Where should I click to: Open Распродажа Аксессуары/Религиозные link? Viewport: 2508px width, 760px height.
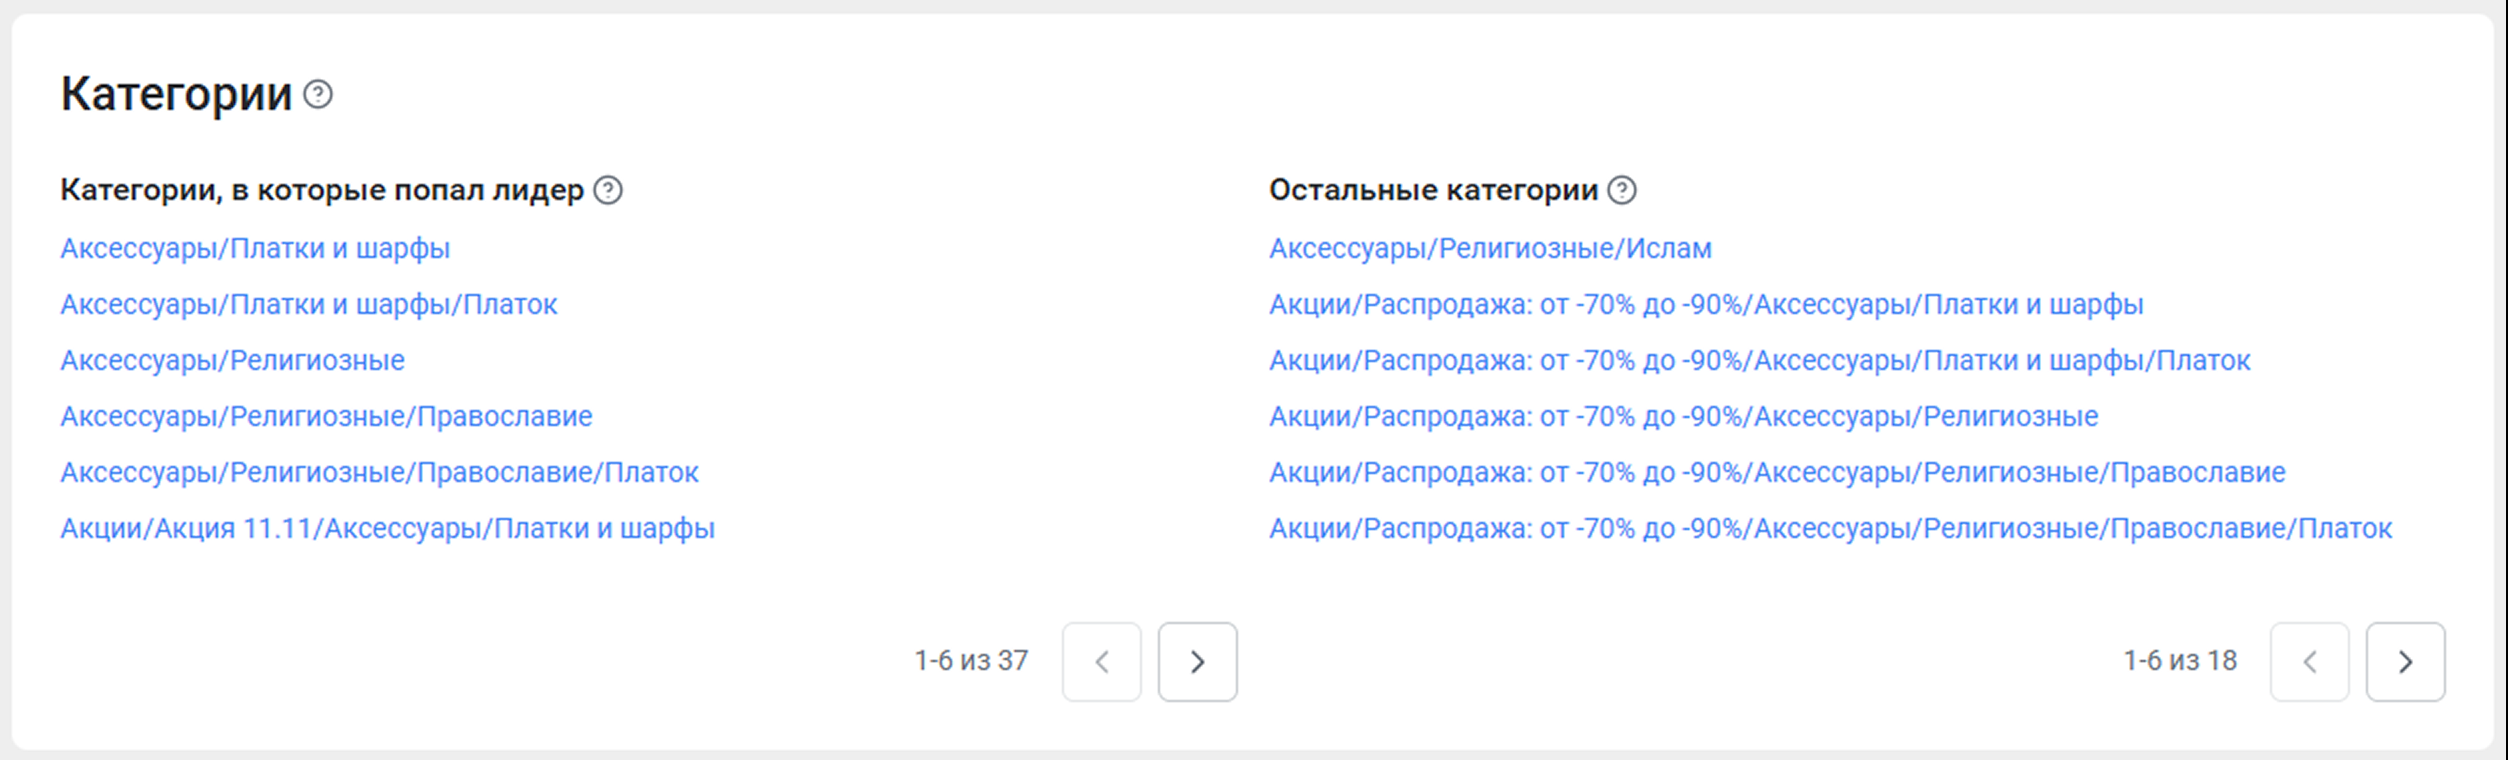[x=1683, y=416]
